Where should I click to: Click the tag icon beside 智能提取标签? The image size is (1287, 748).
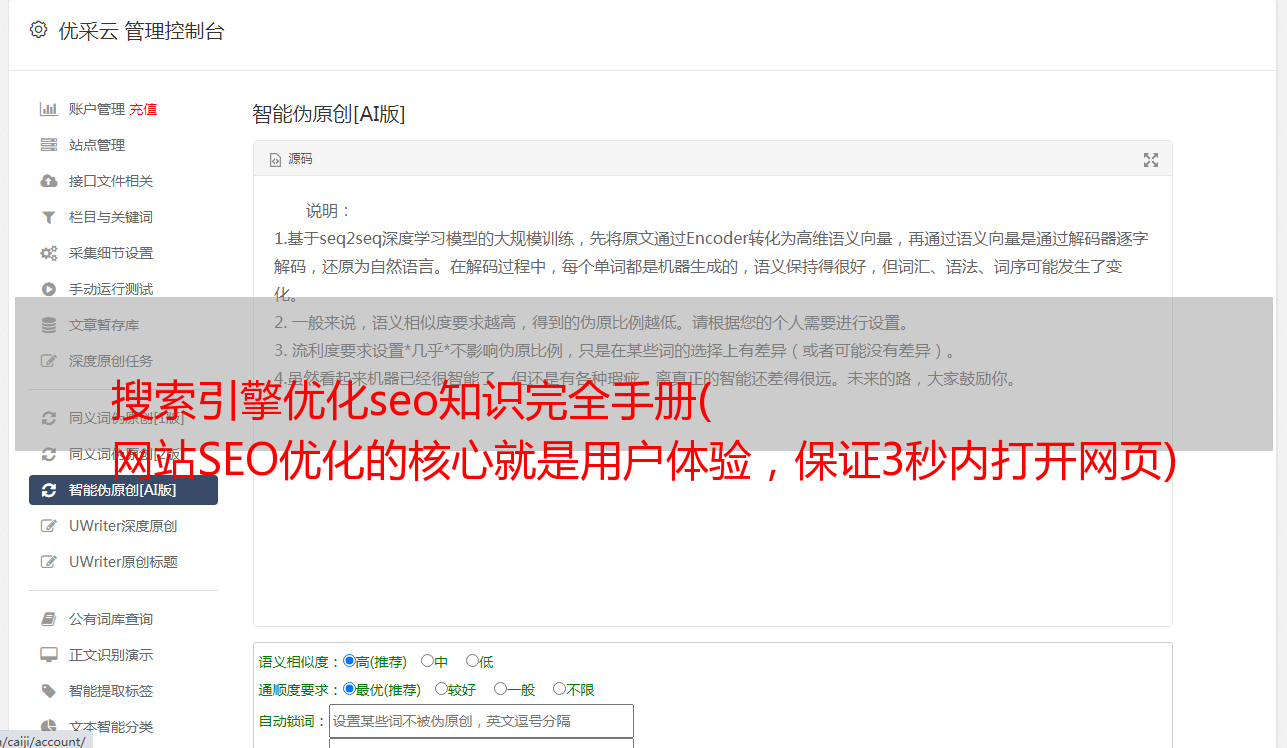point(48,691)
